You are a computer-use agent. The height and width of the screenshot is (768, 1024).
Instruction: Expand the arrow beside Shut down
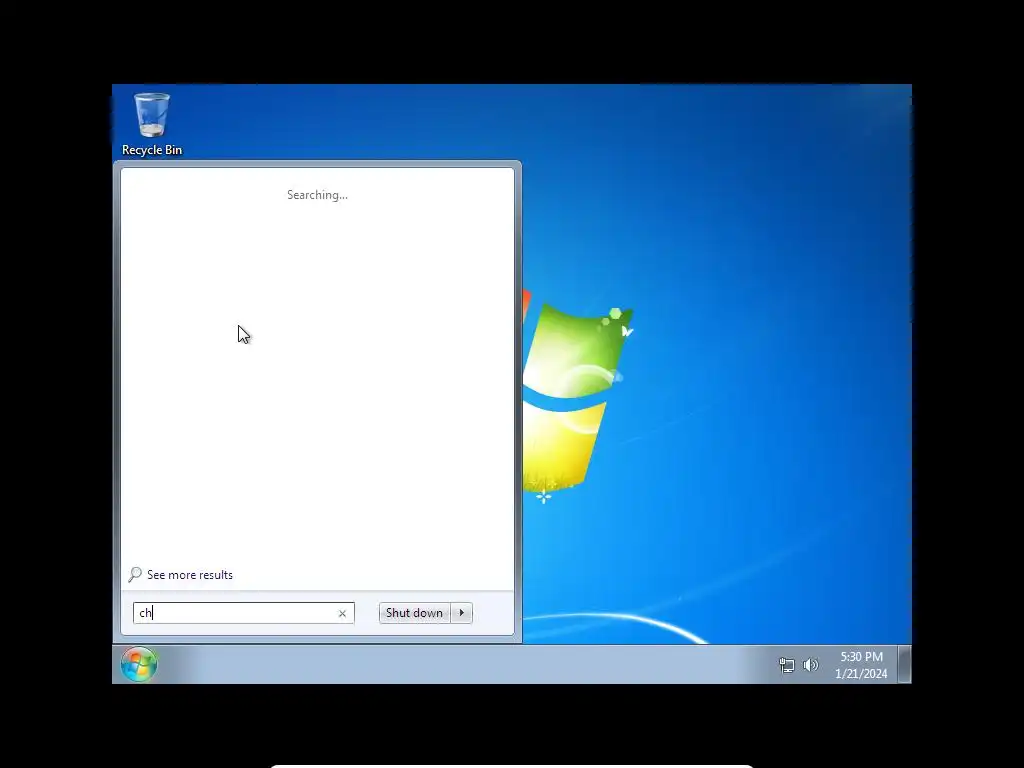(x=462, y=613)
